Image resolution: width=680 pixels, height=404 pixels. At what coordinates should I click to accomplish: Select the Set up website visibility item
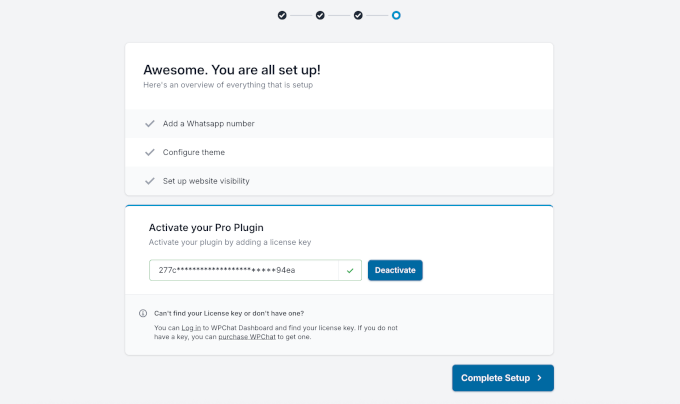click(x=206, y=181)
